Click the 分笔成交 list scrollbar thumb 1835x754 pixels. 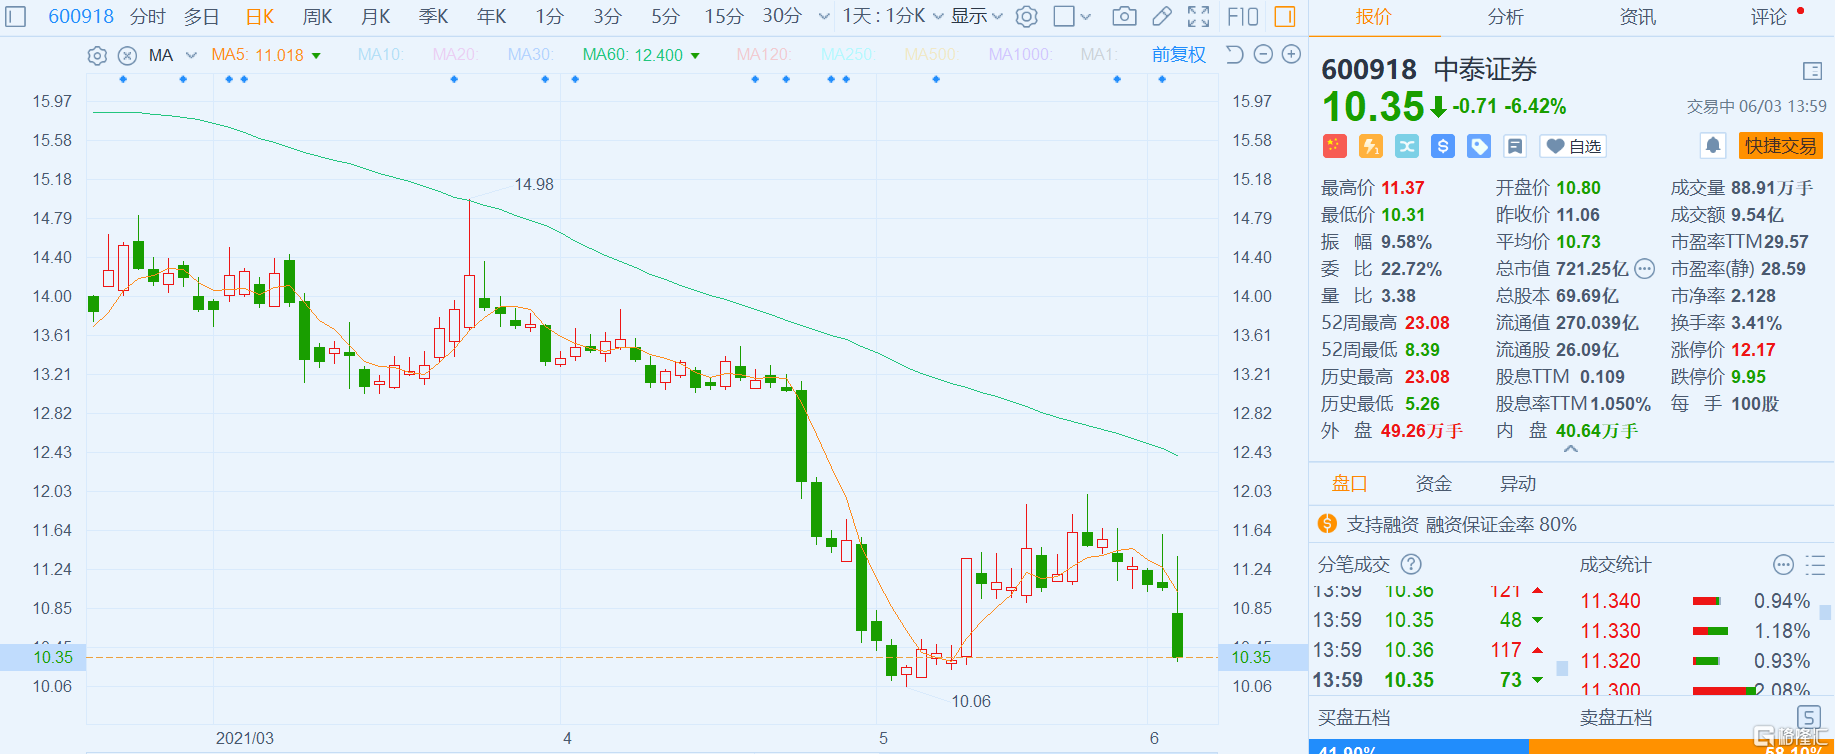[1562, 668]
